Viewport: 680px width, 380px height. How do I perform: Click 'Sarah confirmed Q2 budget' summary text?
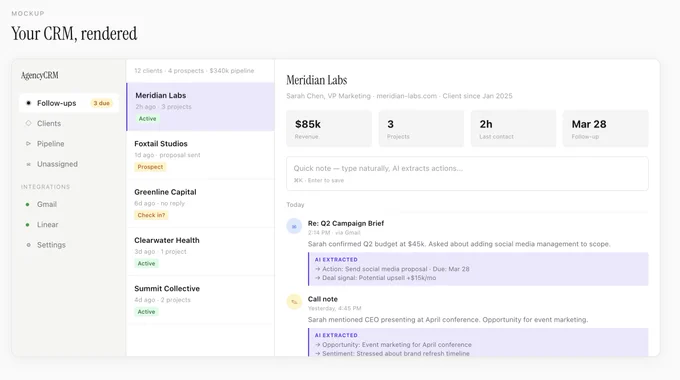point(459,244)
